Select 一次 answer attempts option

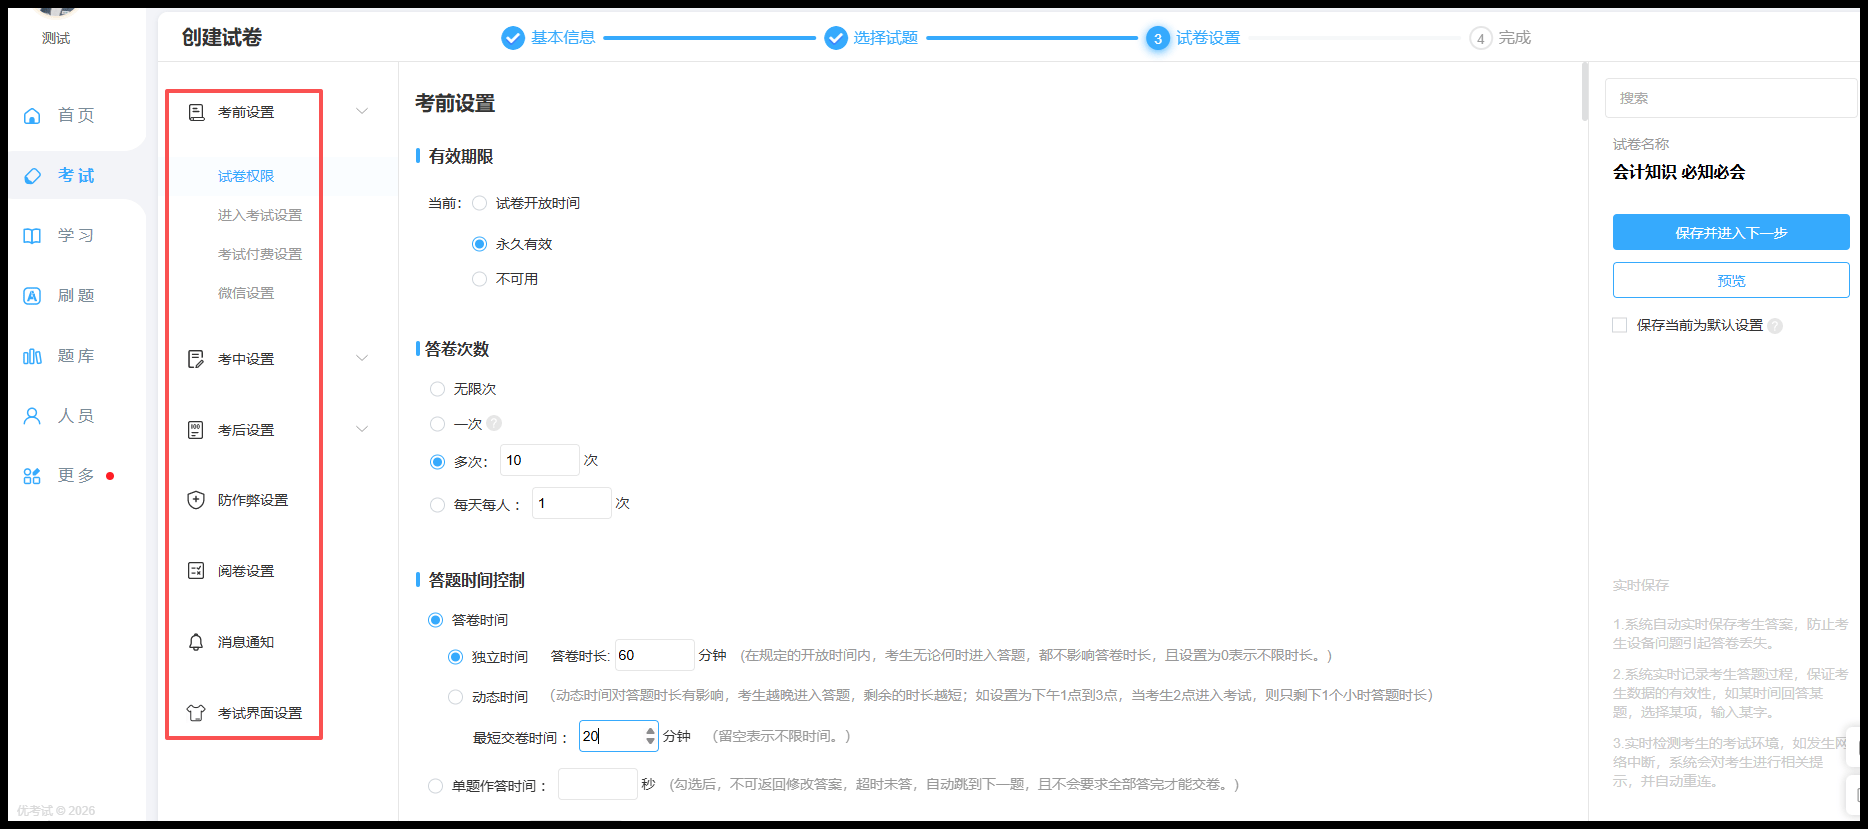click(437, 424)
